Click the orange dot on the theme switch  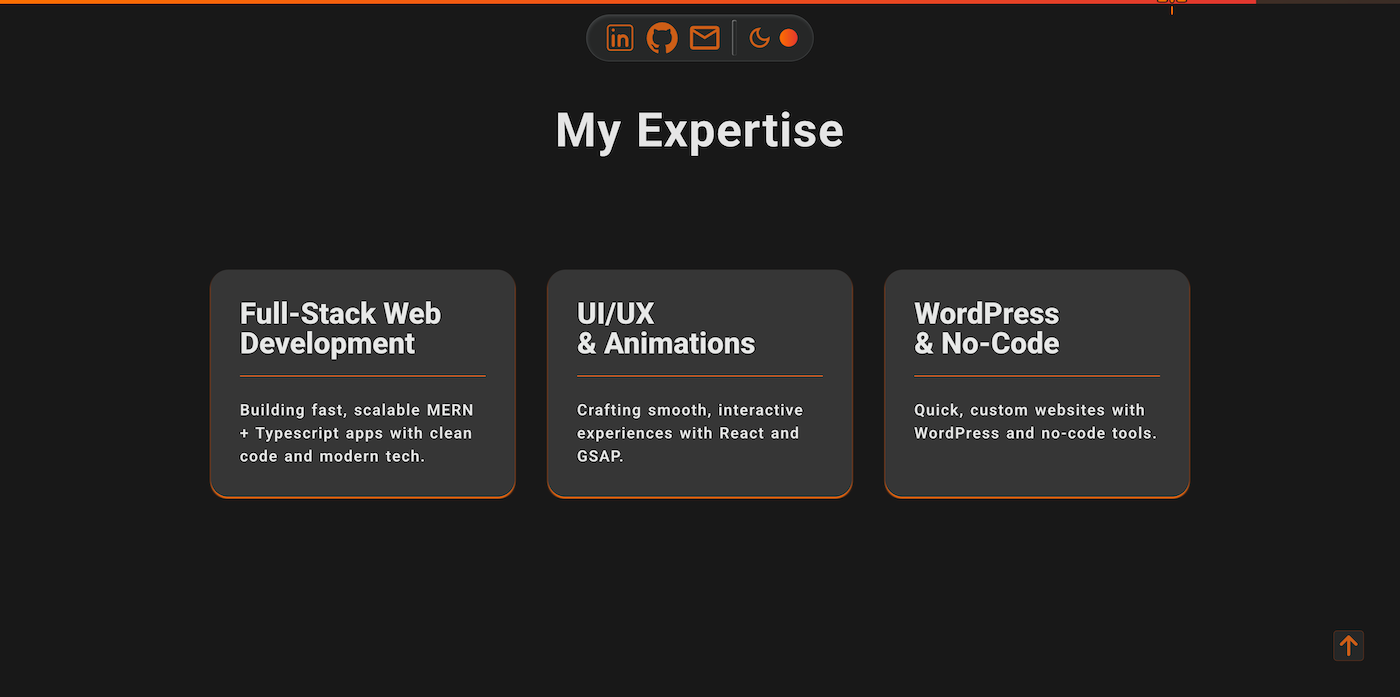coord(789,38)
